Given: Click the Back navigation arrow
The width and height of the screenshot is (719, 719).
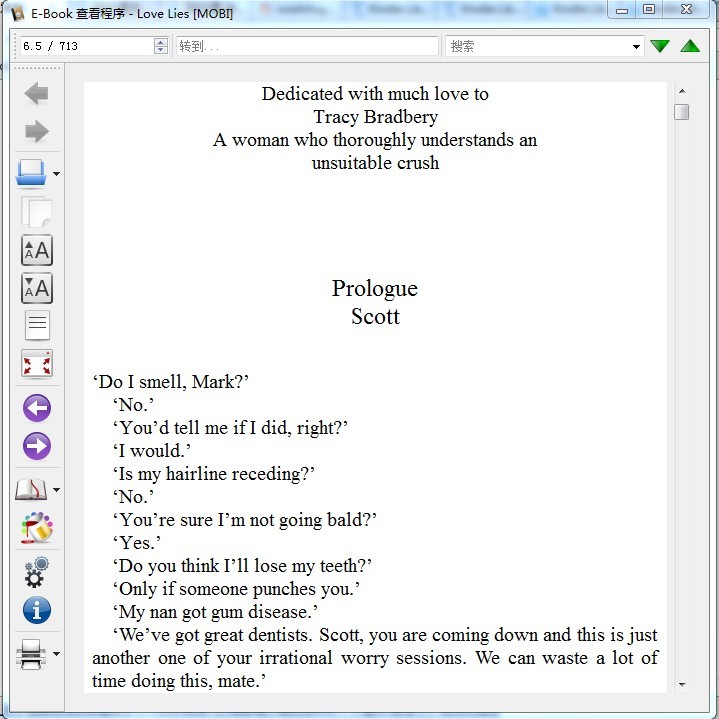Looking at the screenshot, I should (x=36, y=94).
